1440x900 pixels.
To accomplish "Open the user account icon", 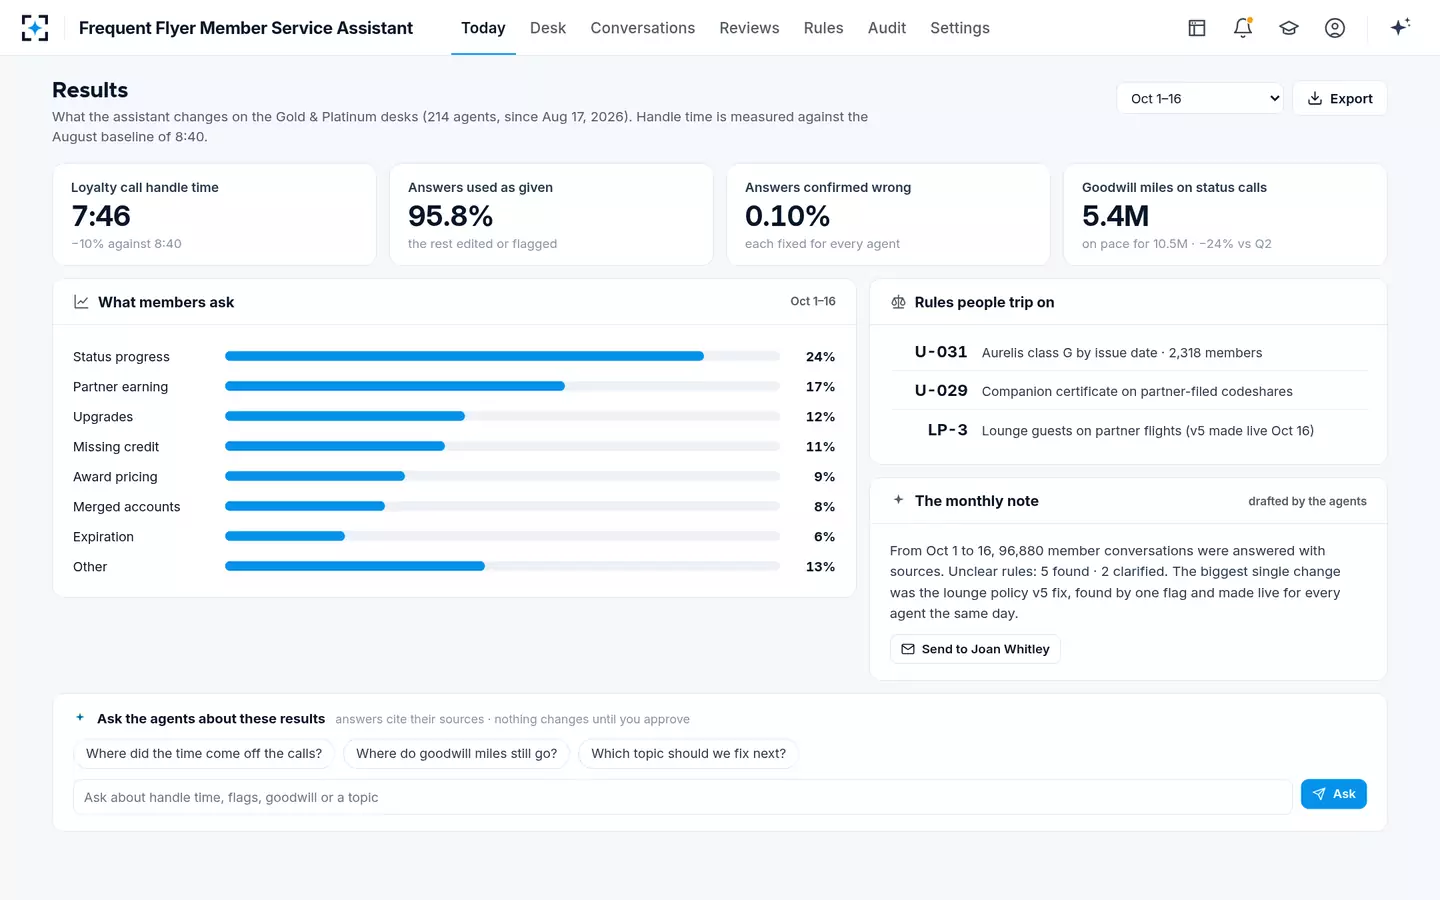I will pyautogui.click(x=1335, y=28).
